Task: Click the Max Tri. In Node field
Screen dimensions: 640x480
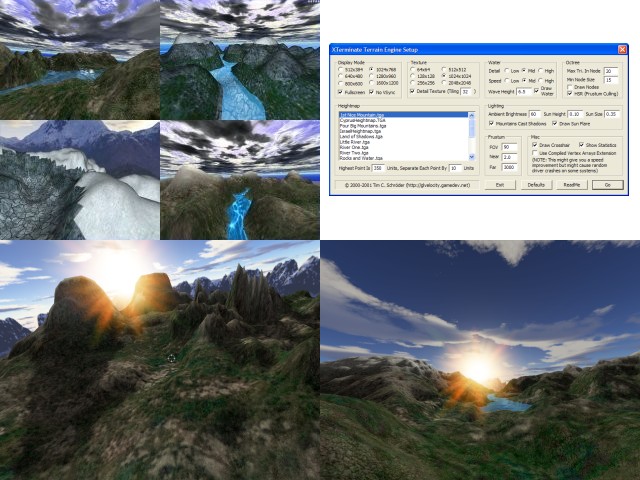Action: click(611, 71)
